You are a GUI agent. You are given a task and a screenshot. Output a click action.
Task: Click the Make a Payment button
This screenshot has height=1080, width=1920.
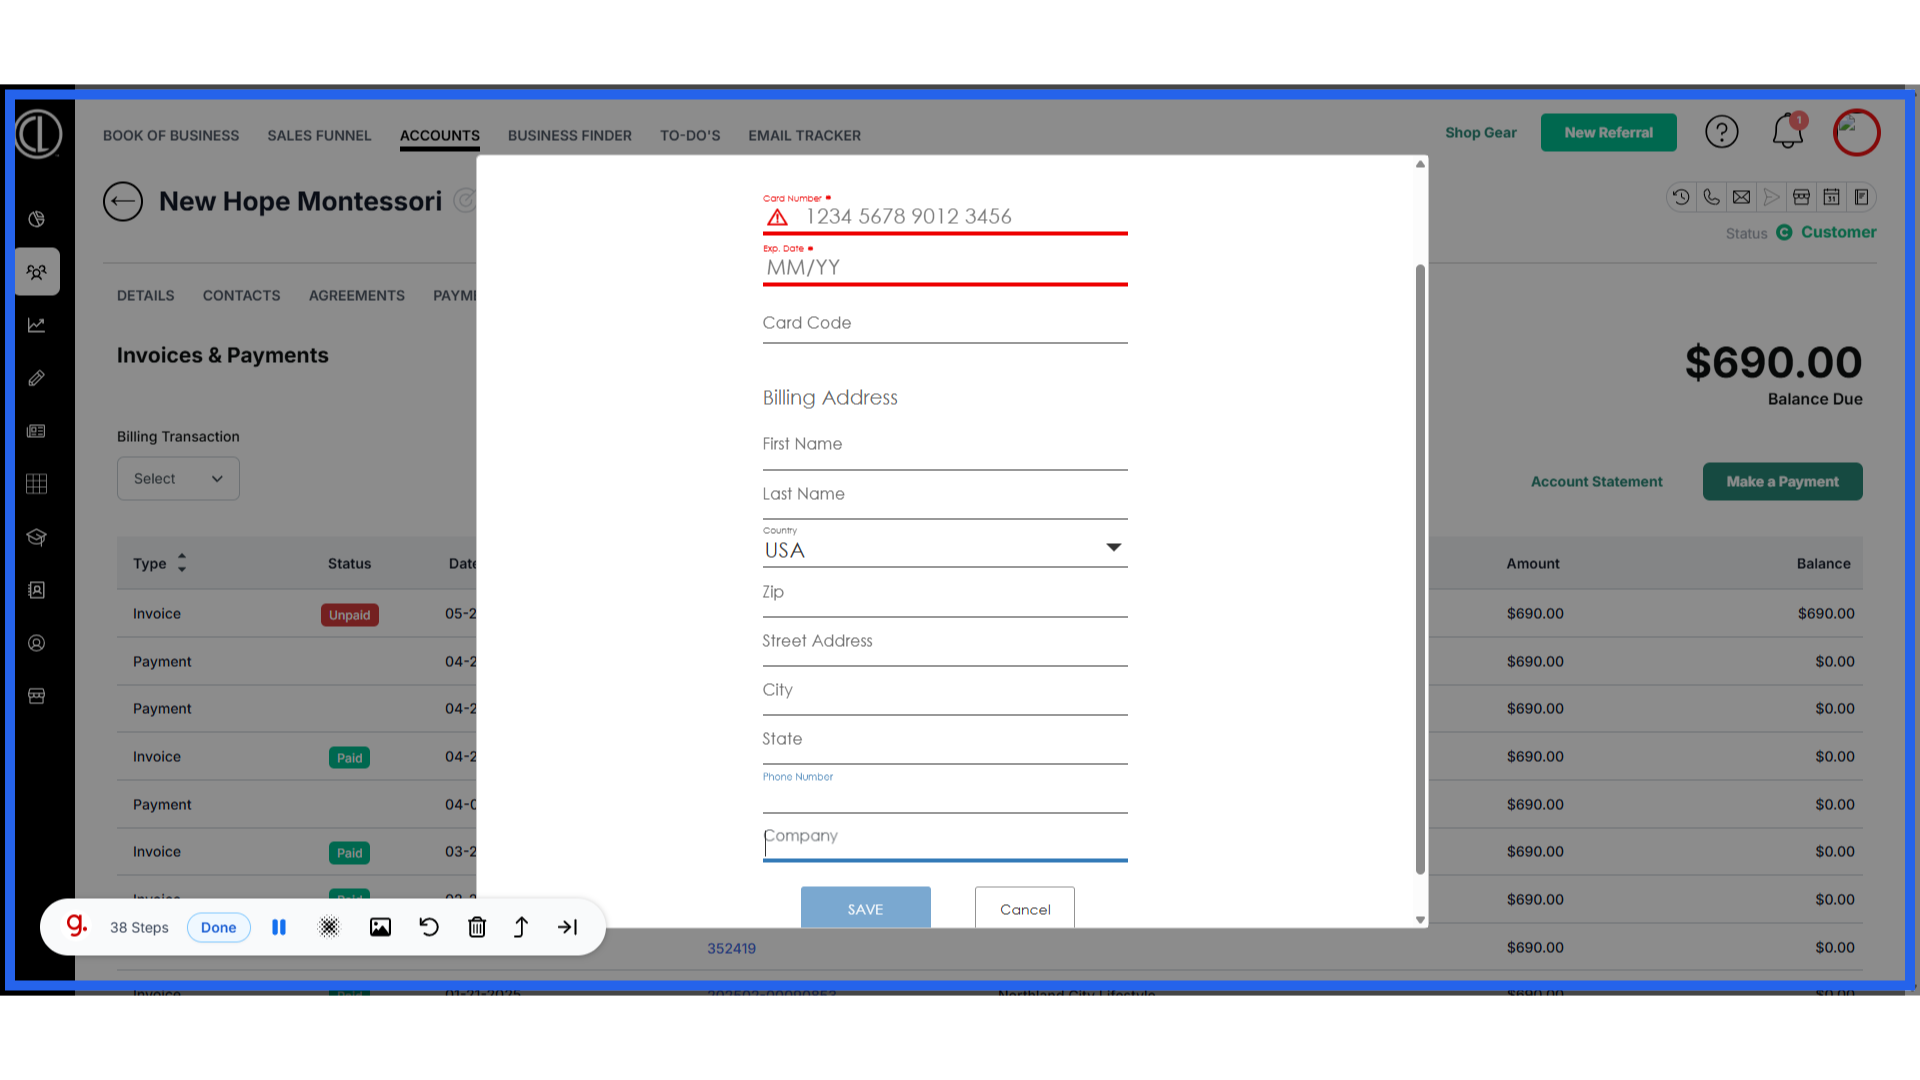point(1782,481)
